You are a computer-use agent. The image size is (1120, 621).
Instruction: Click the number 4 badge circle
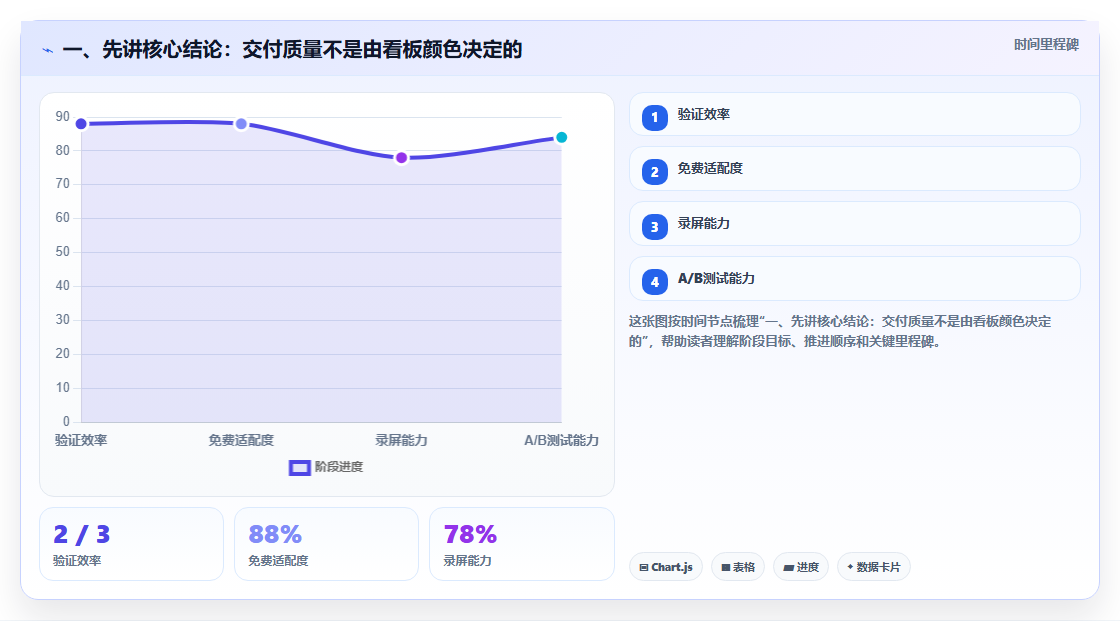click(x=654, y=282)
